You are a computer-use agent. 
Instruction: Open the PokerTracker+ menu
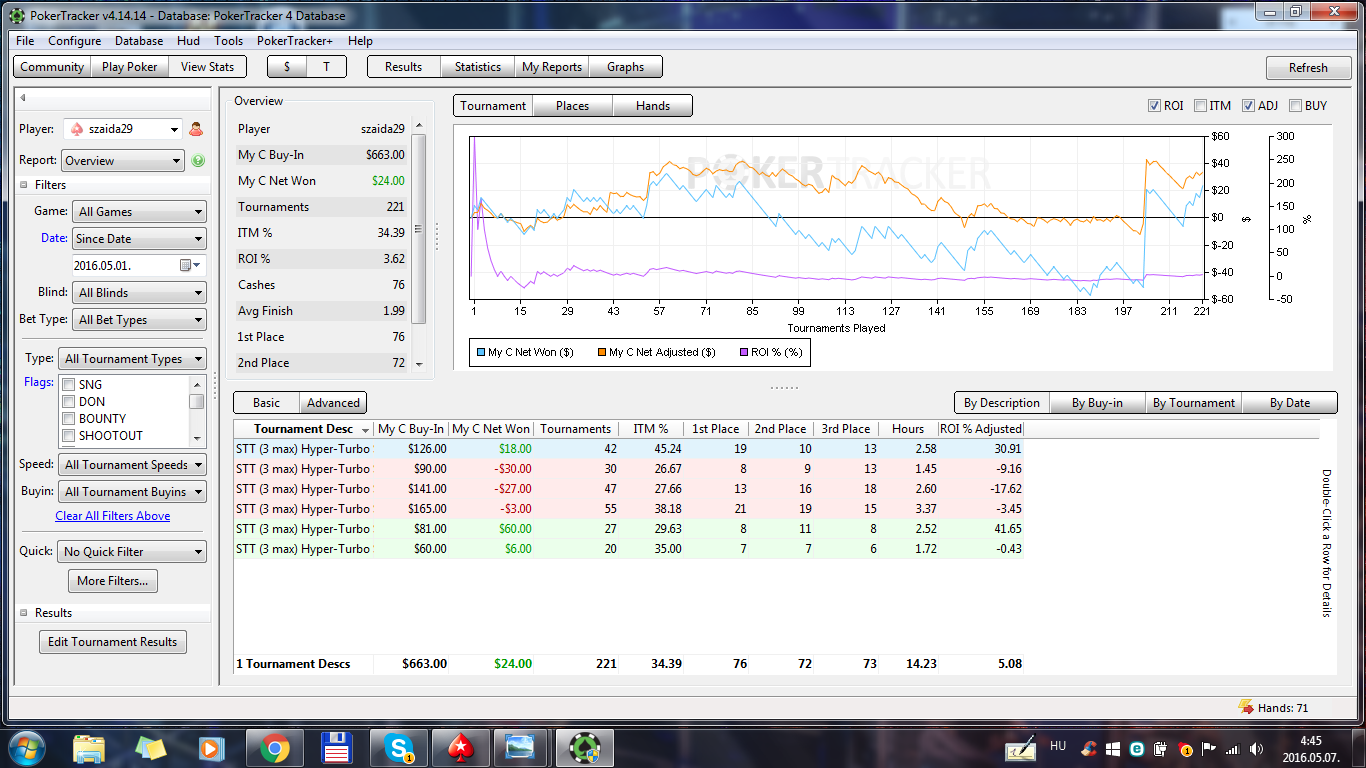click(x=294, y=41)
